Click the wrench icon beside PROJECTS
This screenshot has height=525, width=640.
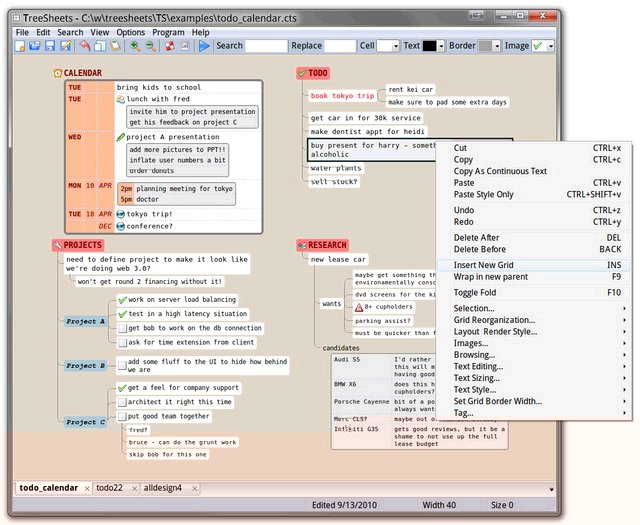tap(58, 245)
